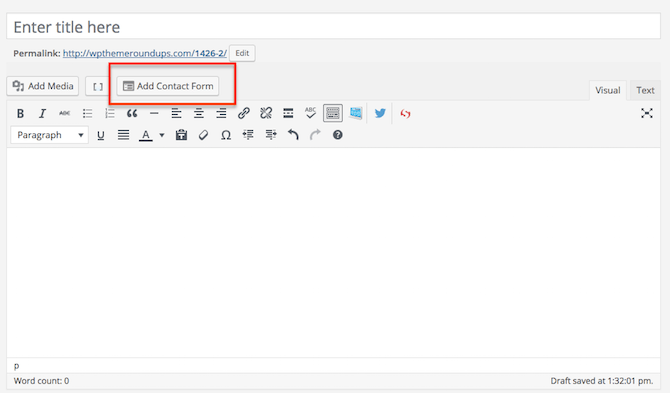Enable distraction-free fullscreen mode
The height and width of the screenshot is (393, 670).
click(646, 113)
